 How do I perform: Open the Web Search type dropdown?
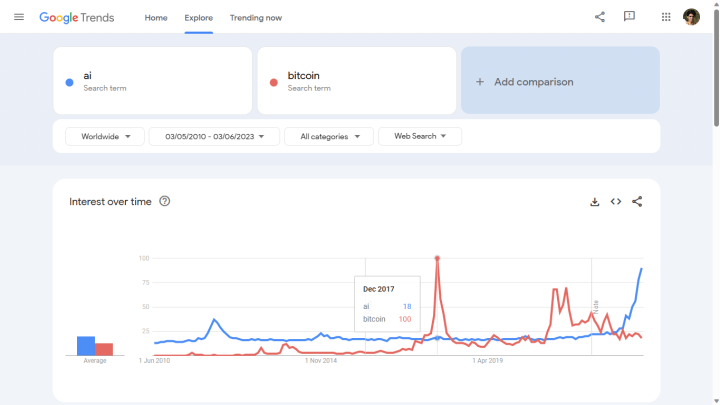[x=420, y=136]
